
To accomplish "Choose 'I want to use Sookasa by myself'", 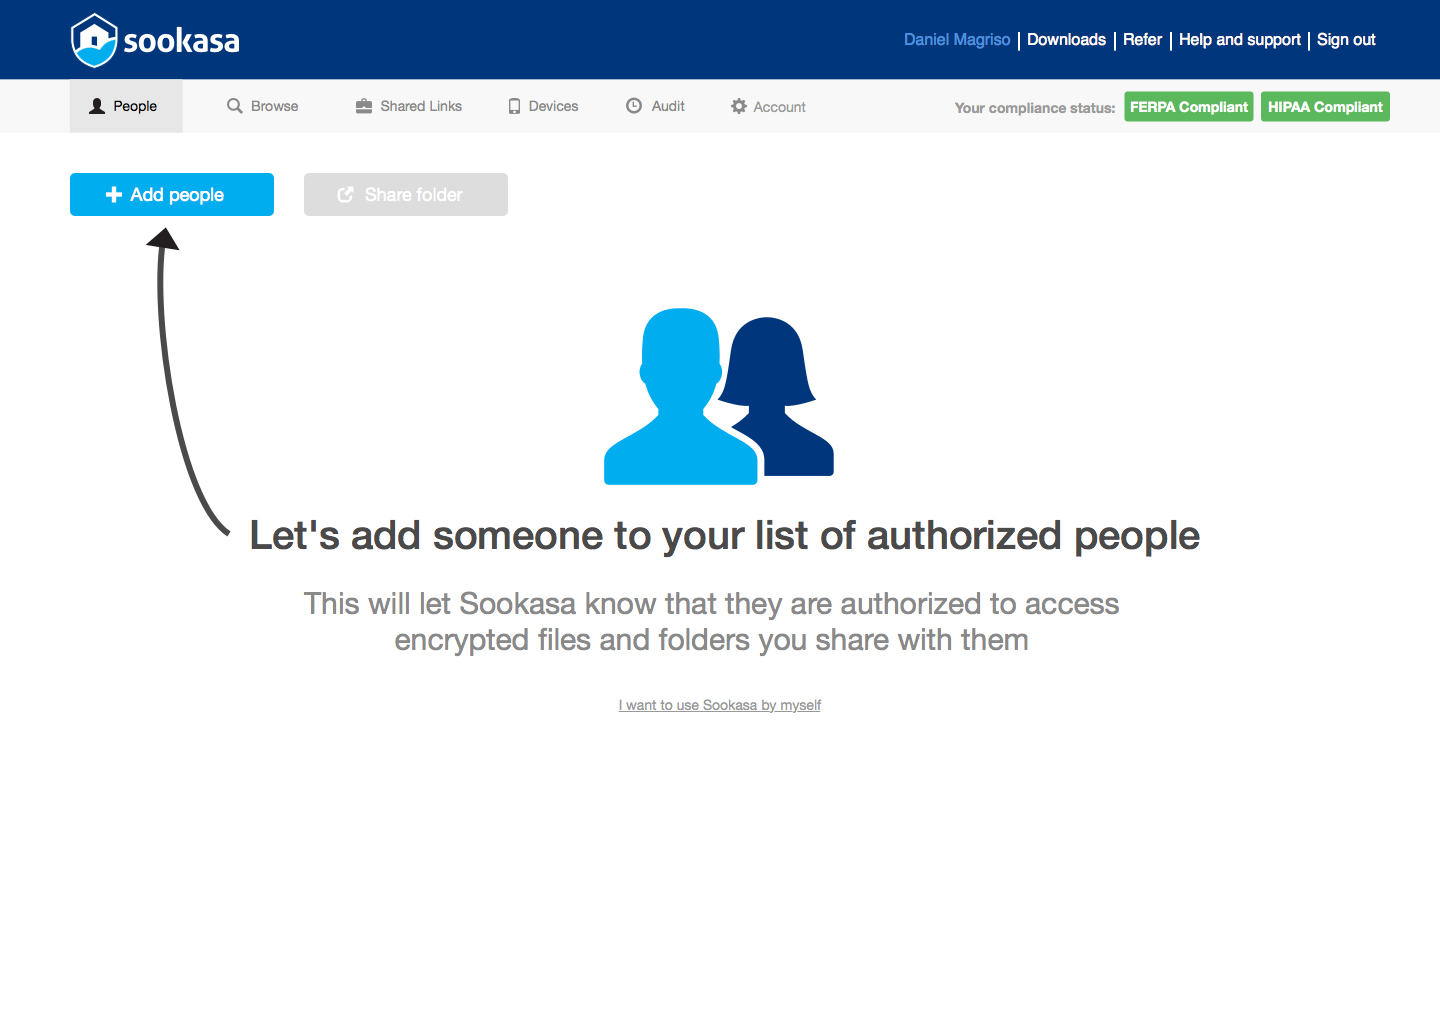I will 719,705.
